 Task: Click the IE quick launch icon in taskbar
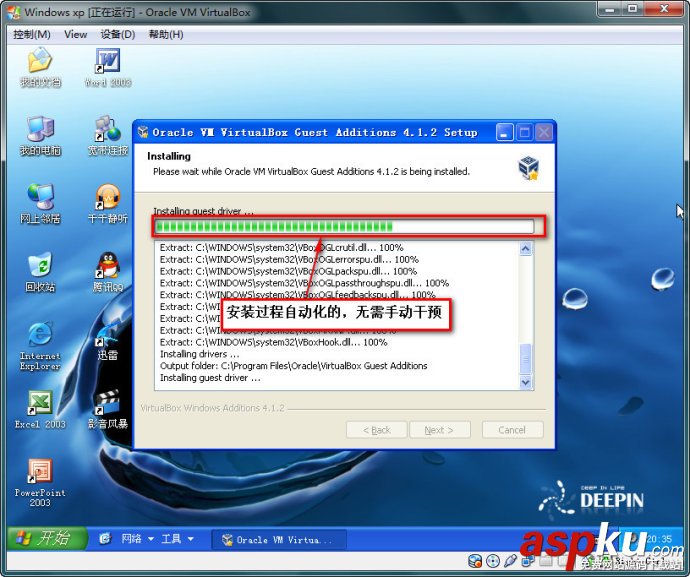[105, 538]
